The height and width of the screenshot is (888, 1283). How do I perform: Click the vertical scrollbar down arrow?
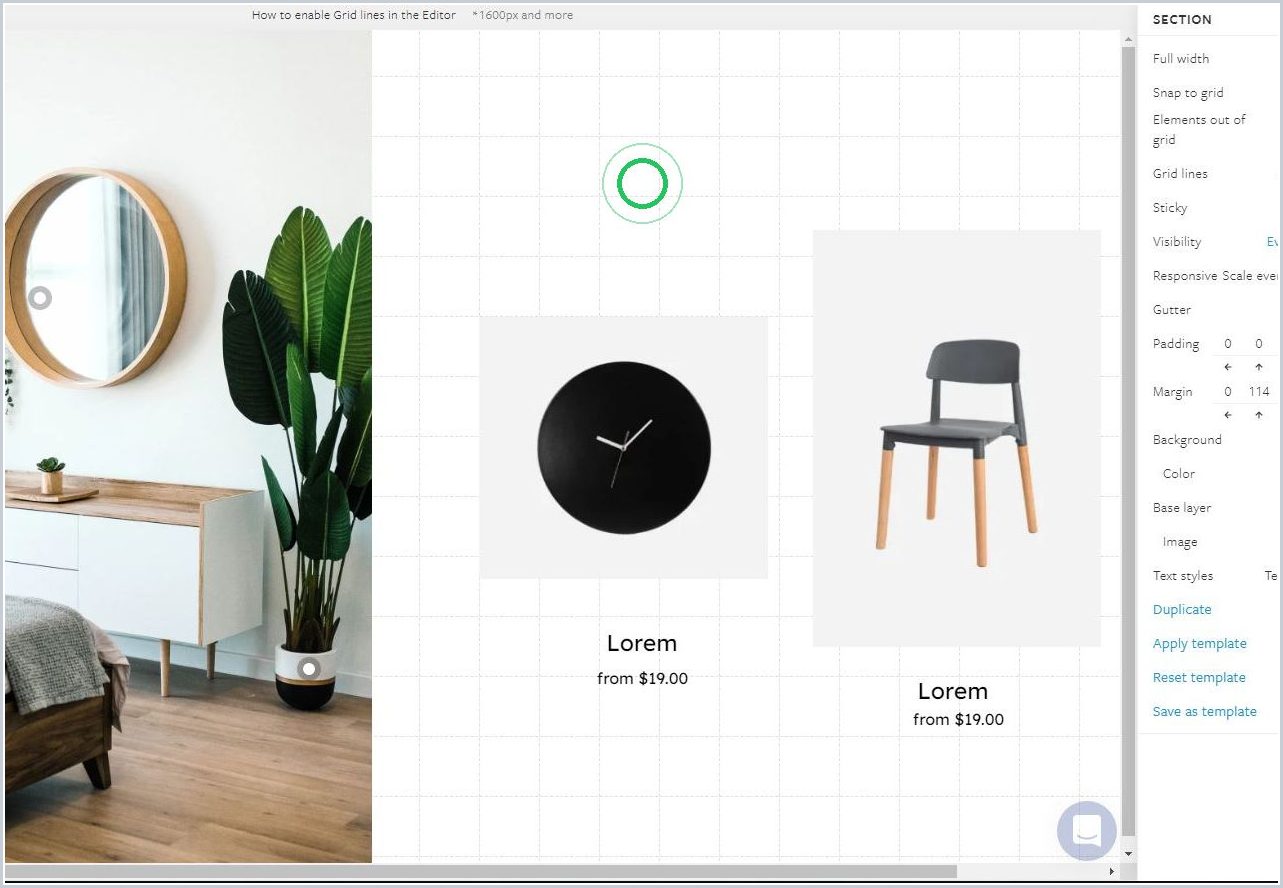pos(1128,854)
